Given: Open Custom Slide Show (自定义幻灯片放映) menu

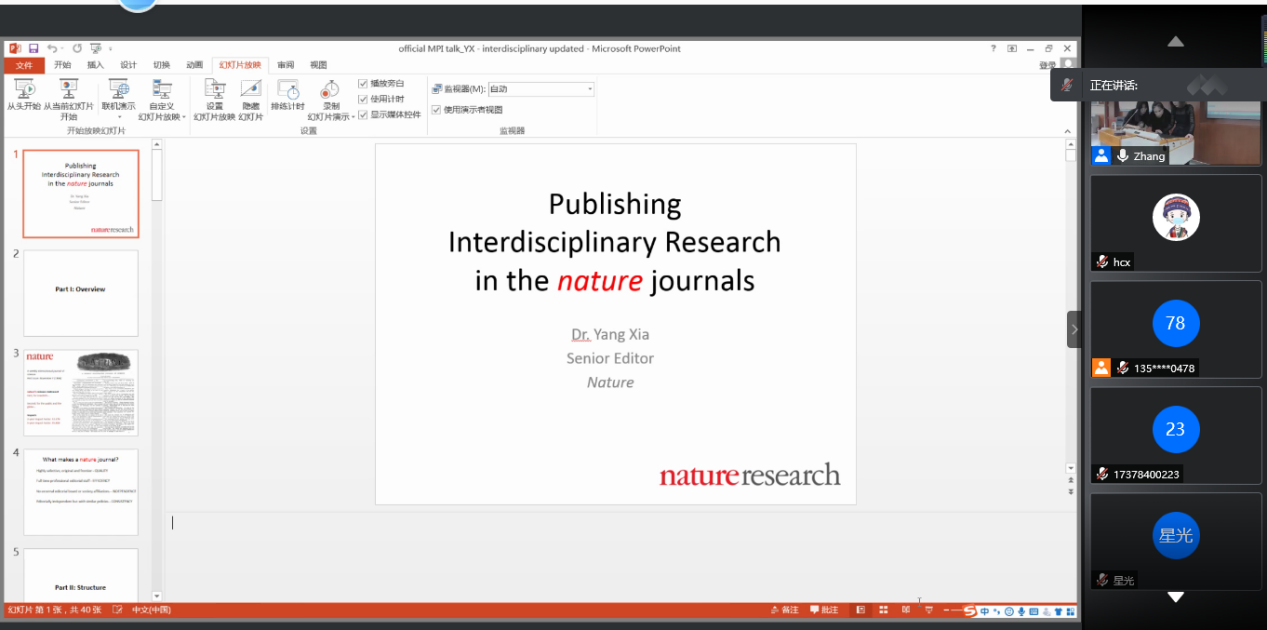Looking at the screenshot, I should (162, 100).
